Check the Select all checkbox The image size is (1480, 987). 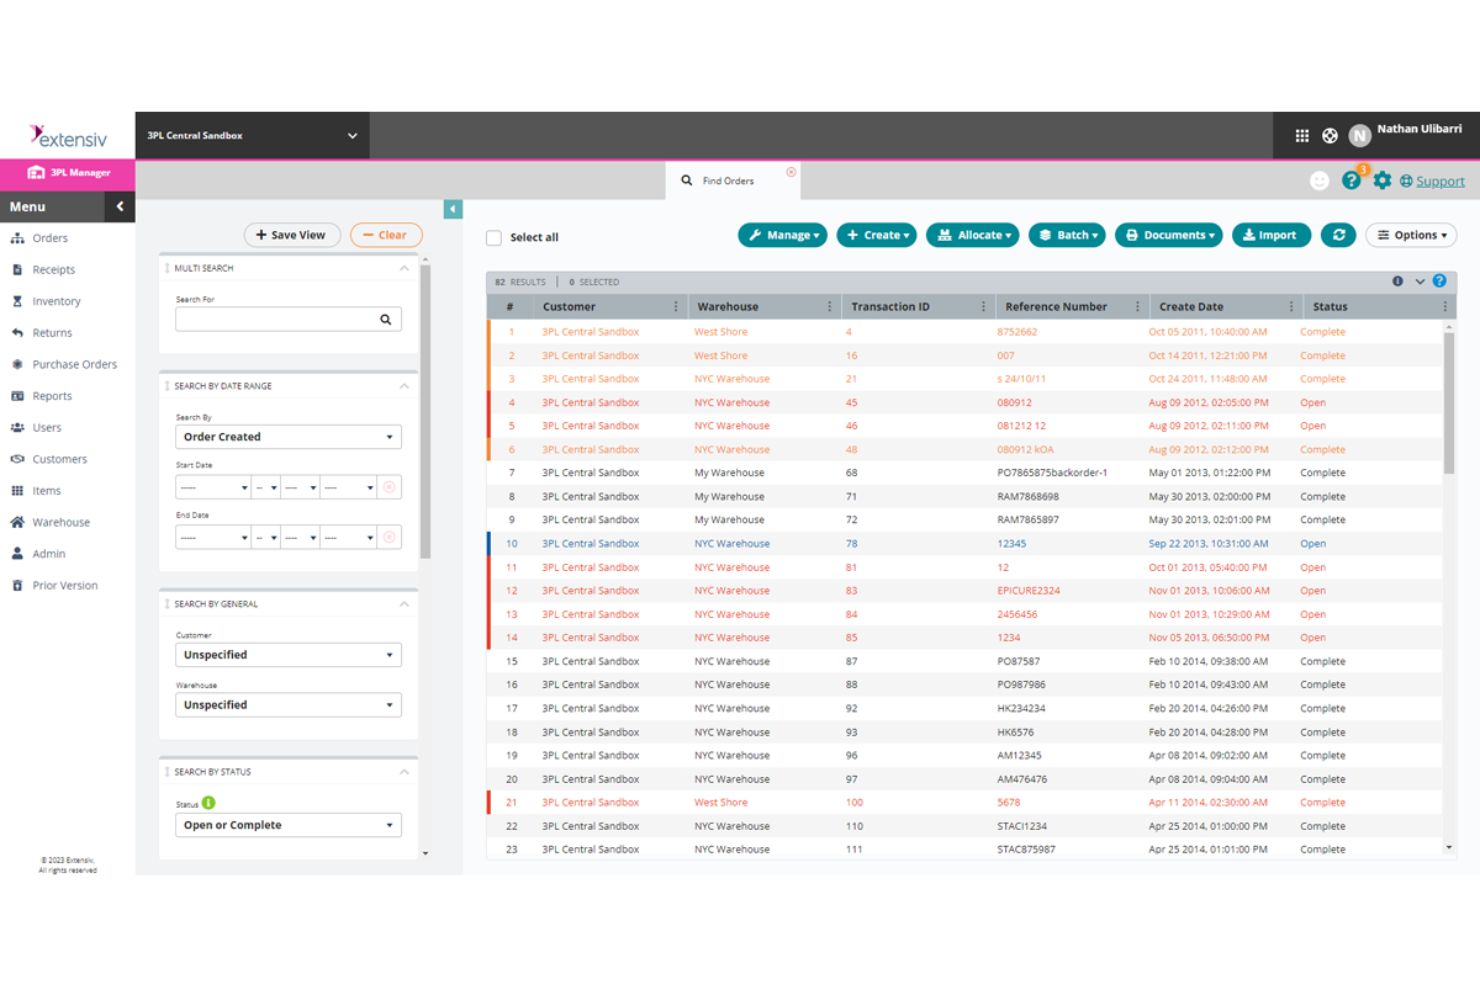[x=494, y=238]
